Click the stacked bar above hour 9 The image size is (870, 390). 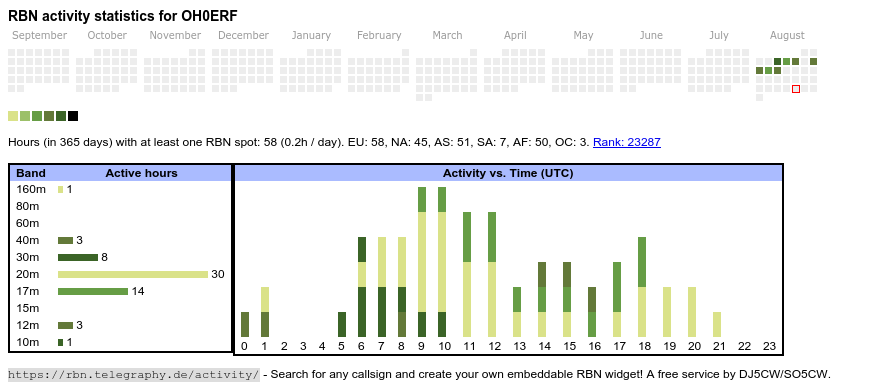tap(422, 262)
